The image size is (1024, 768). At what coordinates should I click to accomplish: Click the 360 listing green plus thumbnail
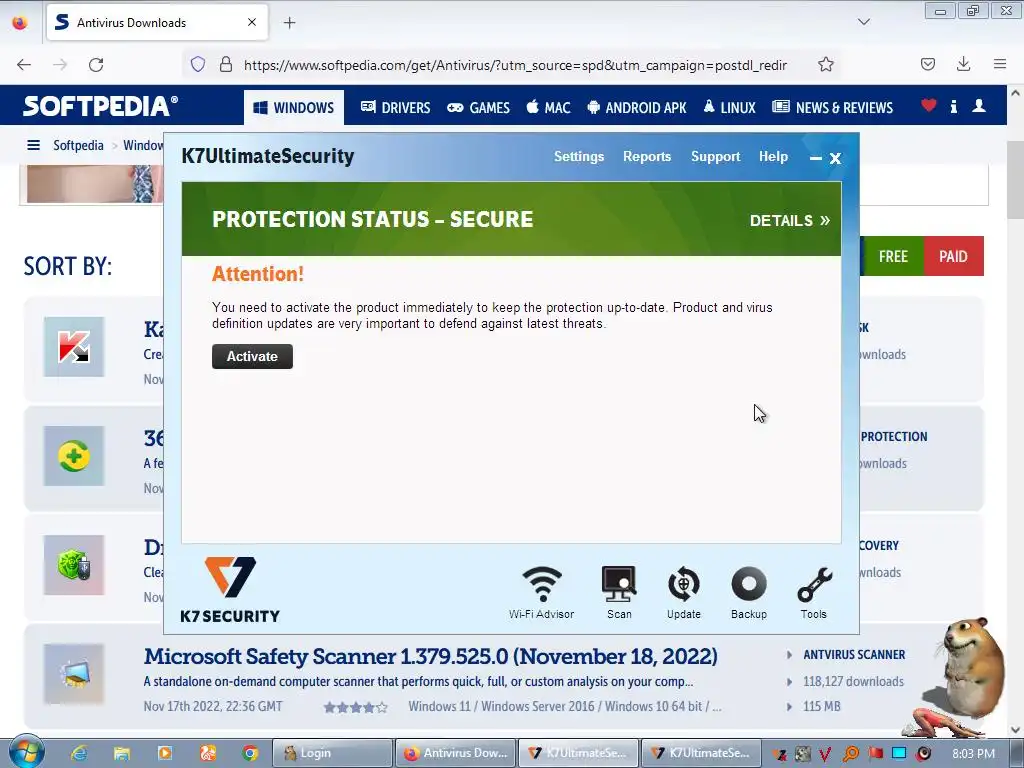pos(74,456)
